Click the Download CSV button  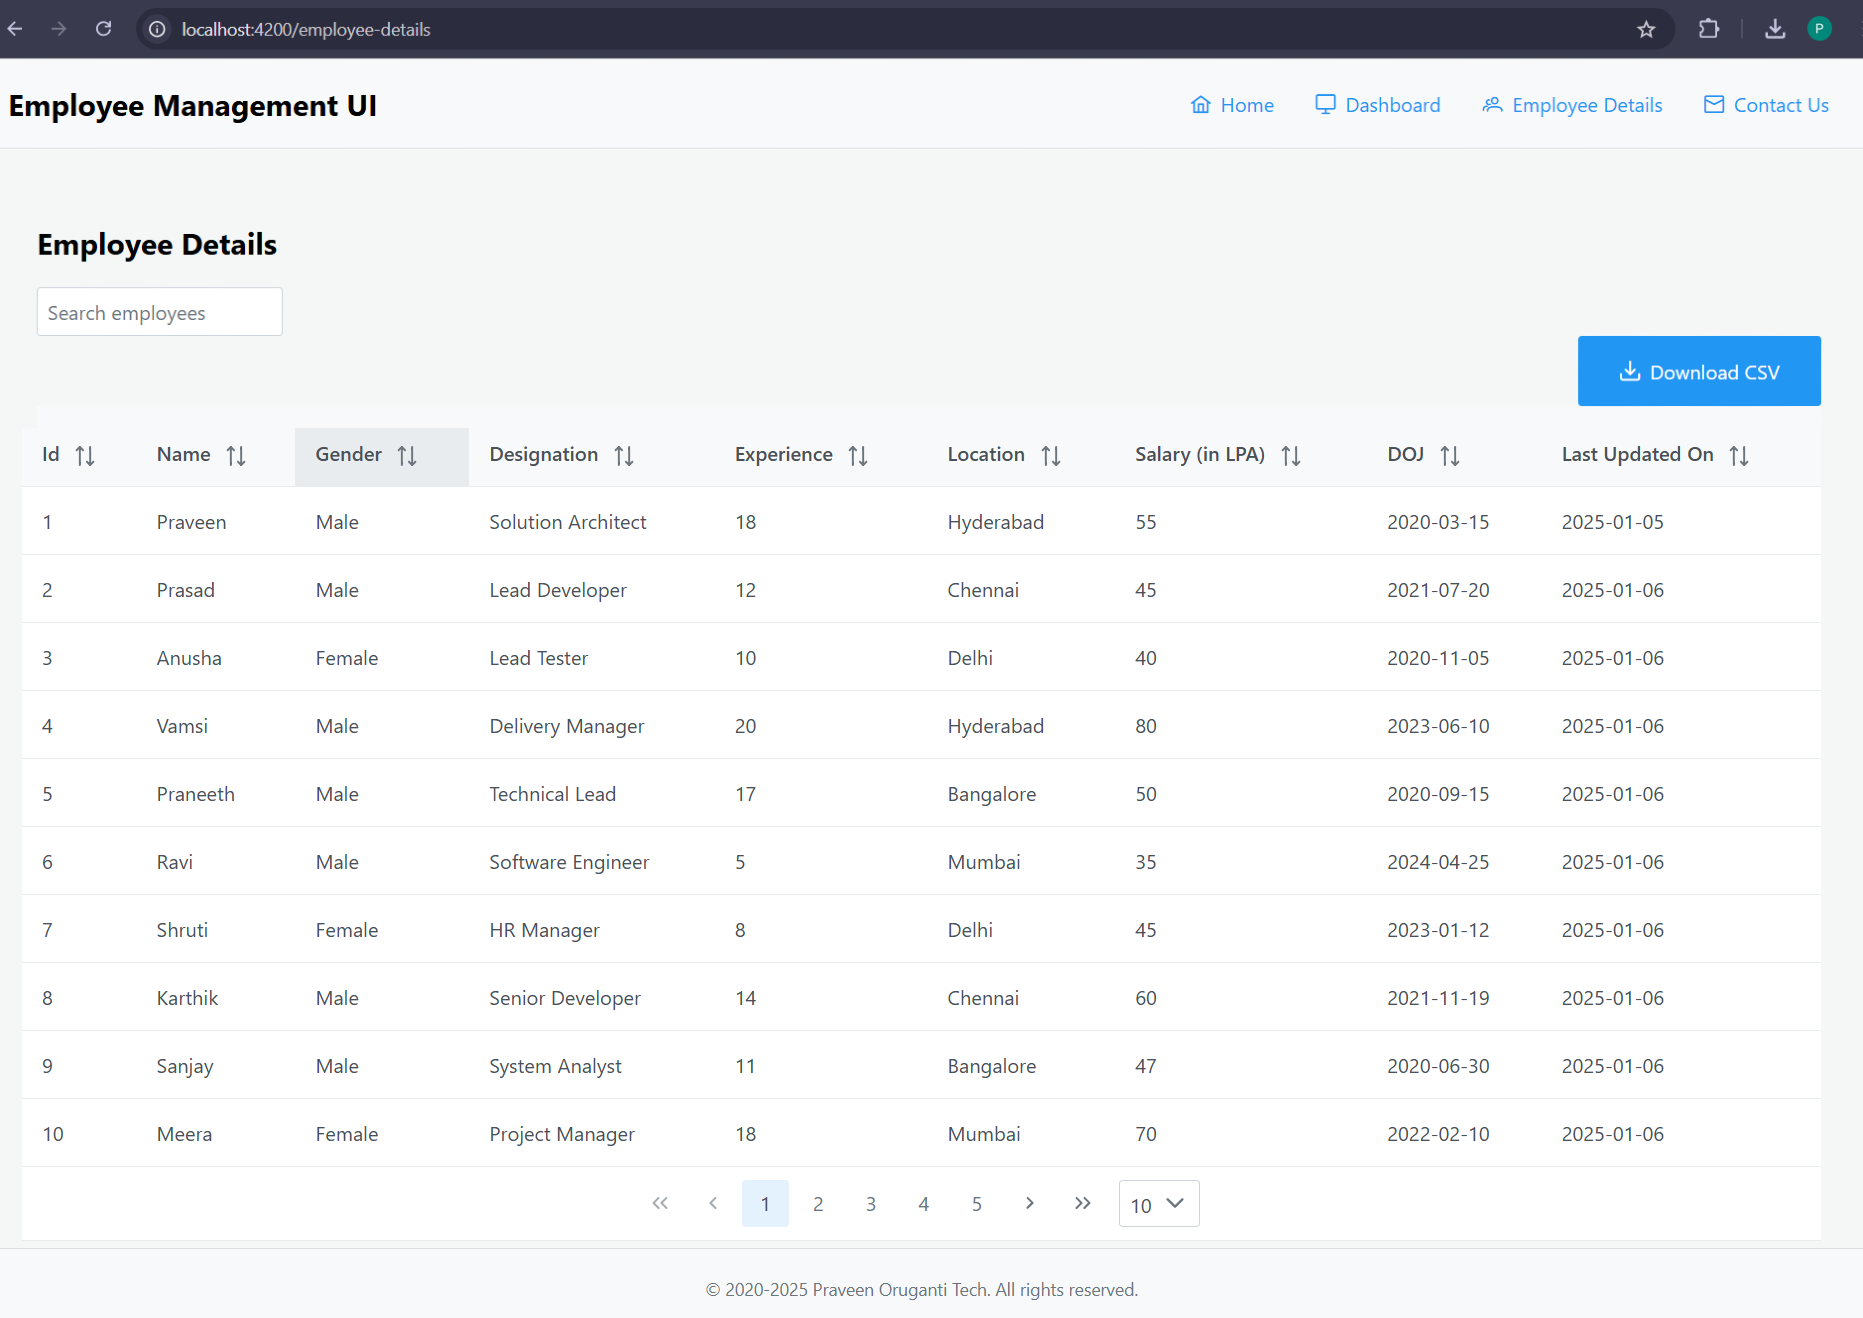(1699, 371)
